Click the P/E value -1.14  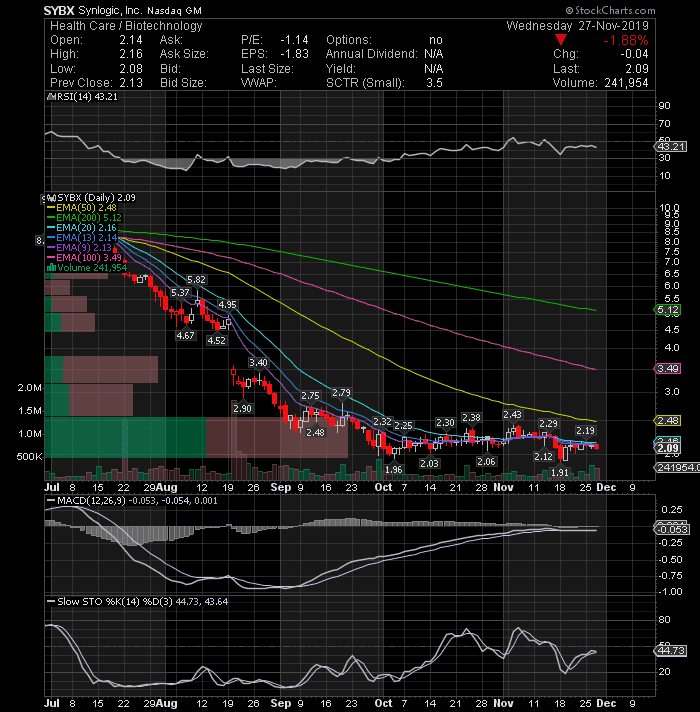coord(294,40)
